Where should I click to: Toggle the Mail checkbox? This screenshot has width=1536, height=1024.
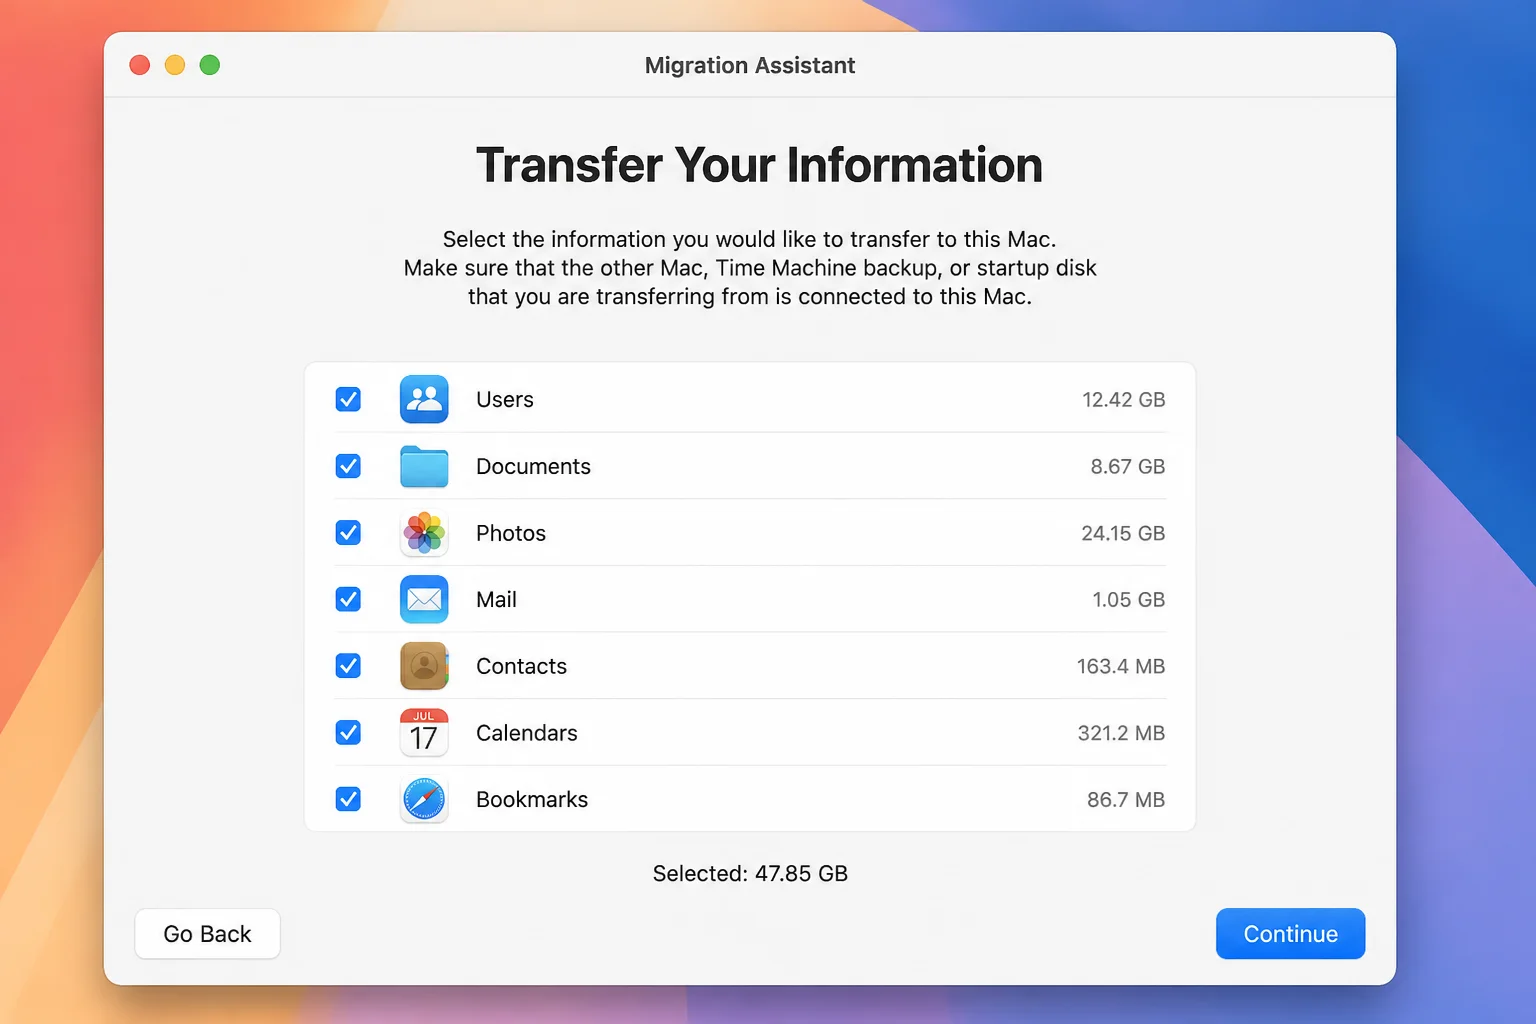coord(348,599)
